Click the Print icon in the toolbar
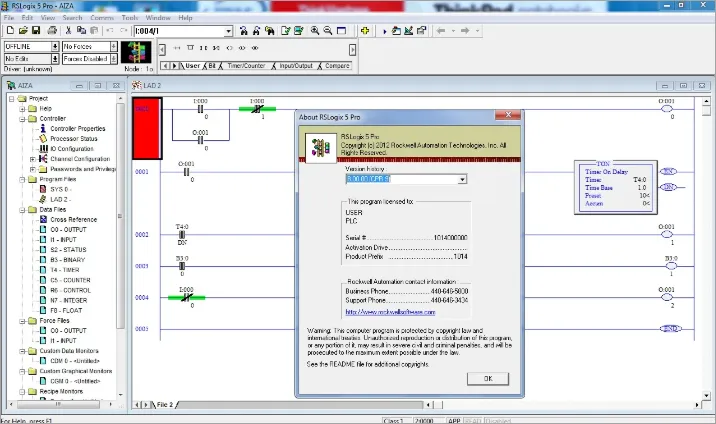716x424 pixels. [x=52, y=31]
